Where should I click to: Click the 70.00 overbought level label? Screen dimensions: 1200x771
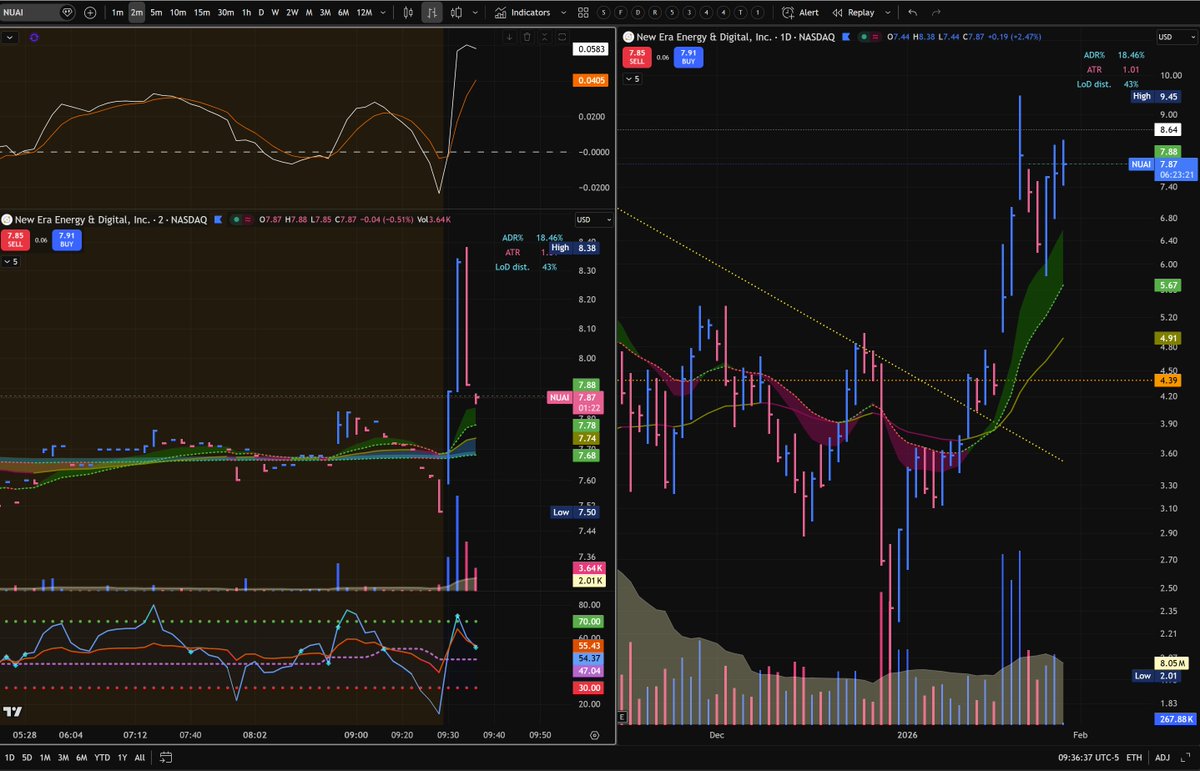(586, 621)
